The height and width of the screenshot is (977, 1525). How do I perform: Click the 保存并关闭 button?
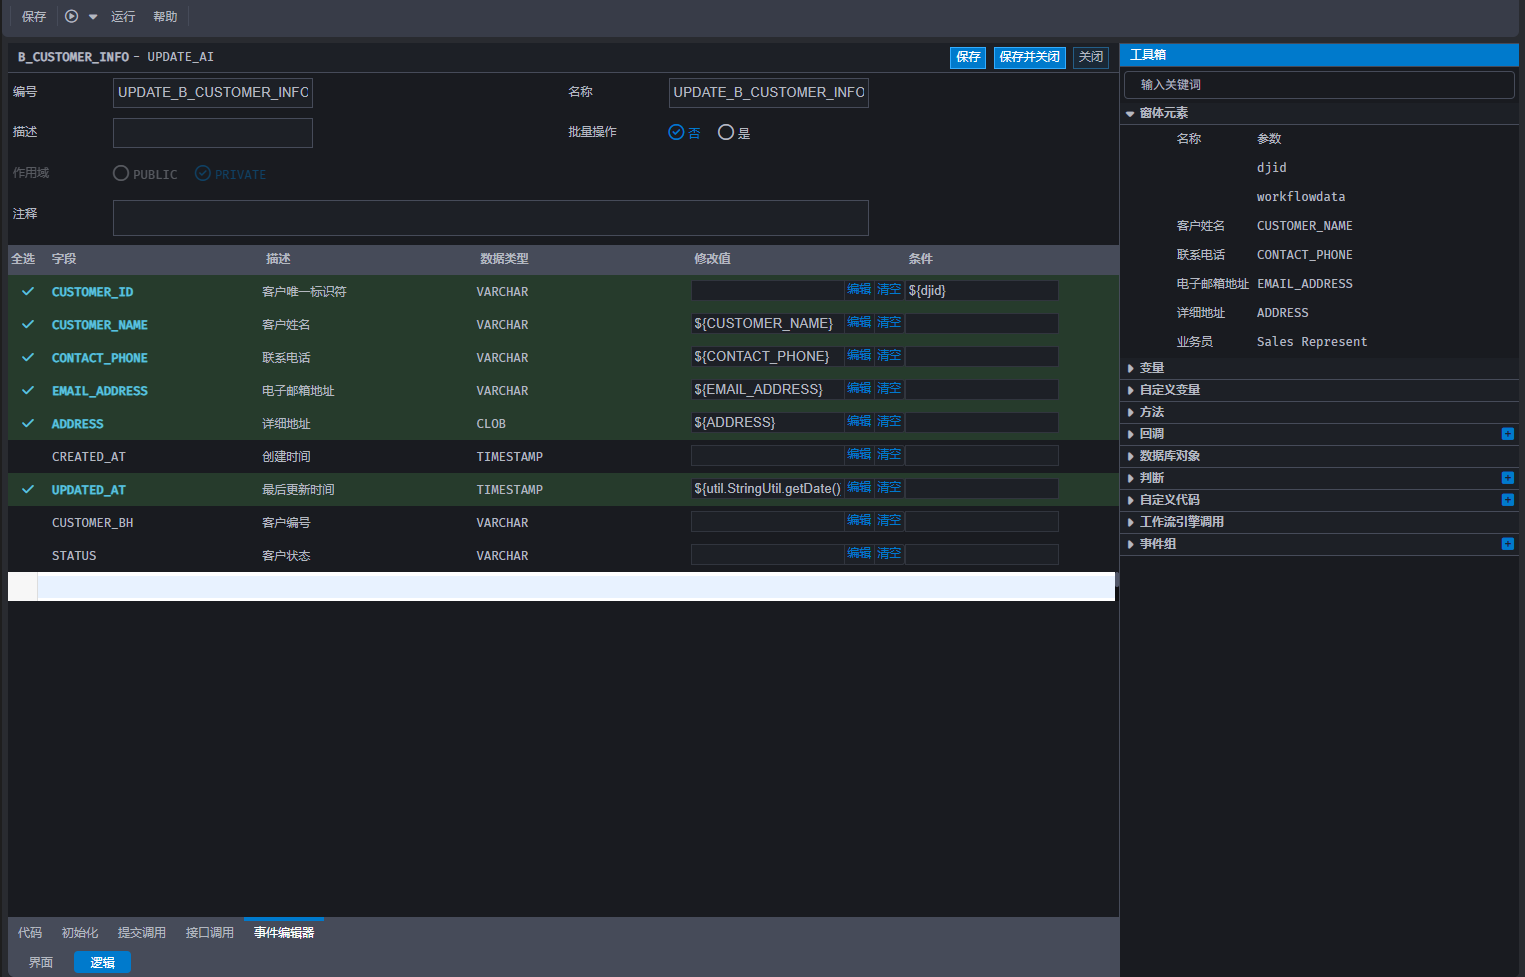(1029, 57)
